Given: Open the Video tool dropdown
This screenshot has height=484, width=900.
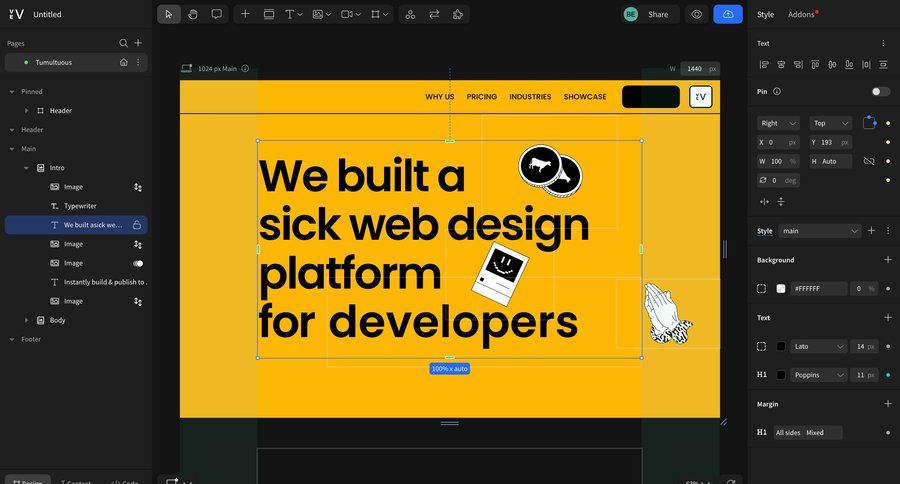Looking at the screenshot, I should point(351,14).
